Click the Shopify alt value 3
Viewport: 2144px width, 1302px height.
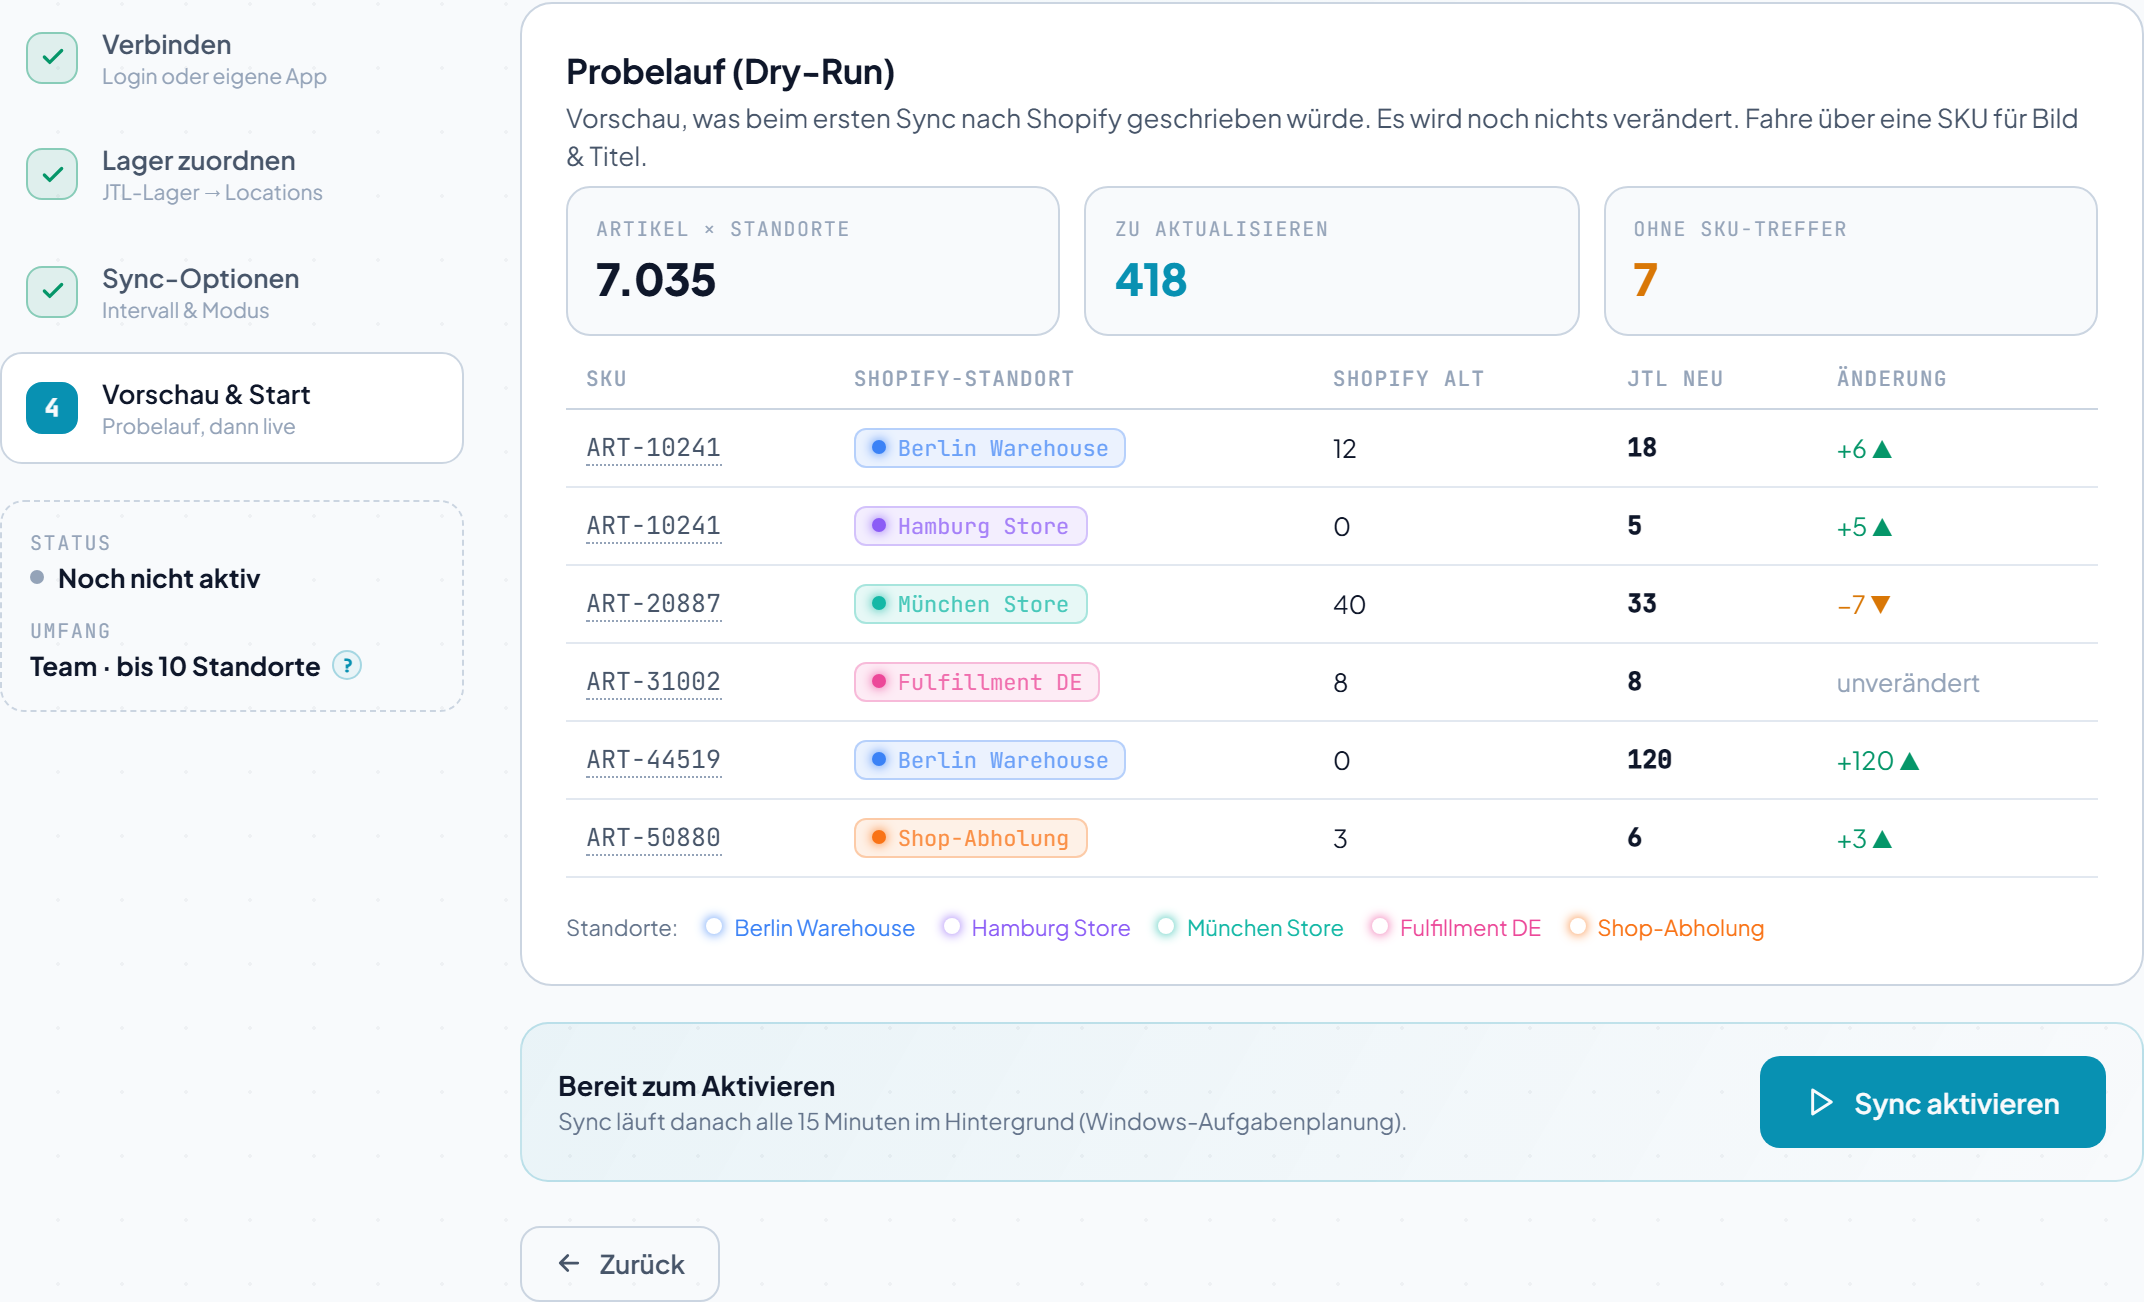(x=1340, y=838)
